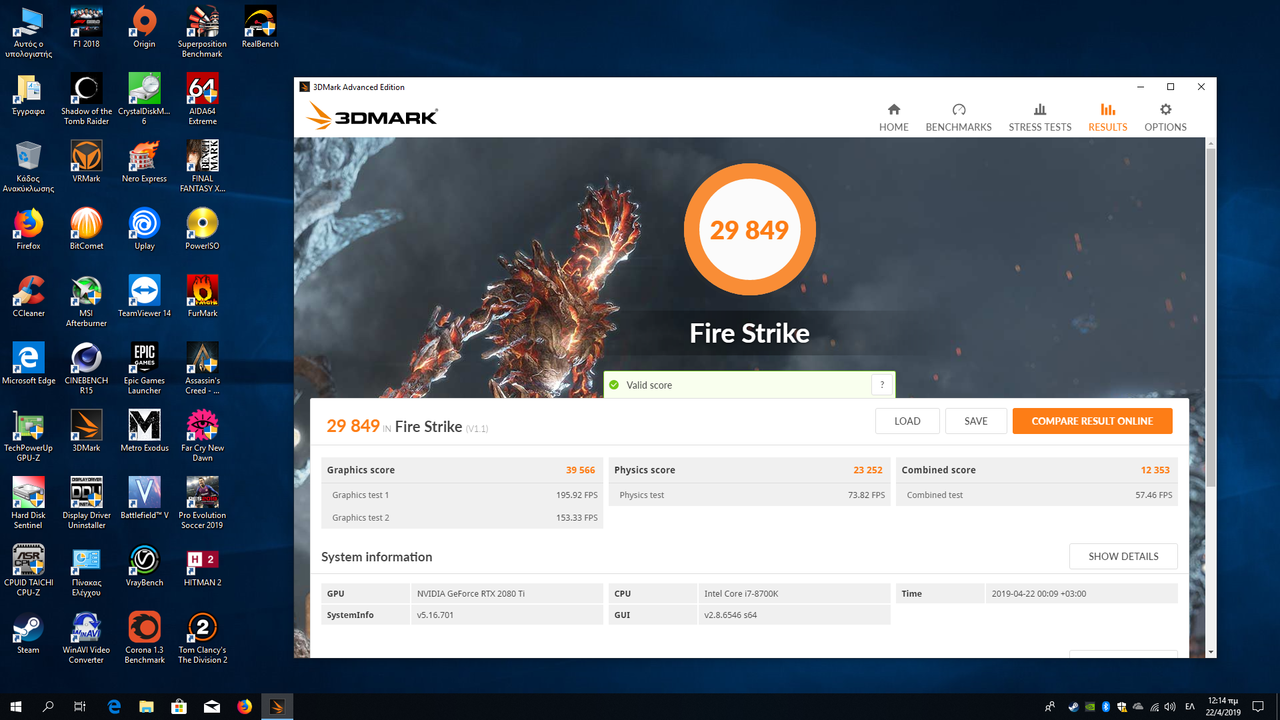Screen dimensions: 1280x720
Task: Click the FurMark desktop icon
Action: 202,296
